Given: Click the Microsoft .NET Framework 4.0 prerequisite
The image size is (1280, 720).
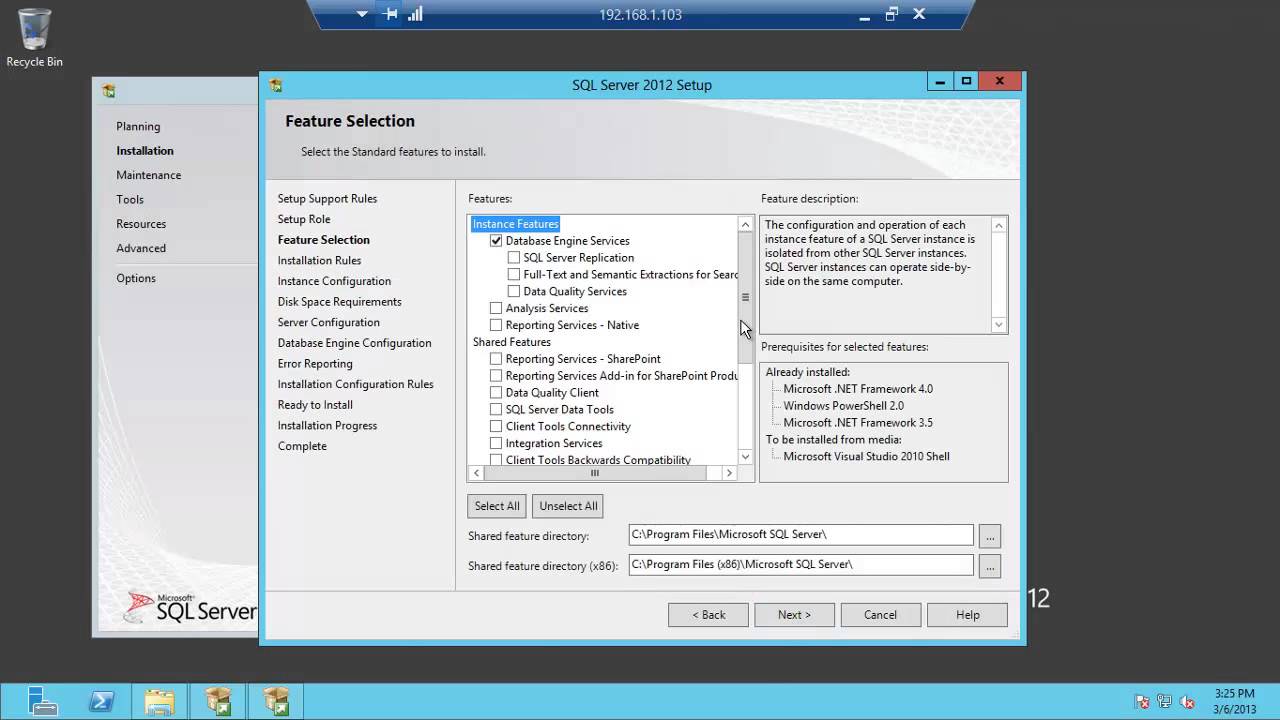Looking at the screenshot, I should click(858, 389).
